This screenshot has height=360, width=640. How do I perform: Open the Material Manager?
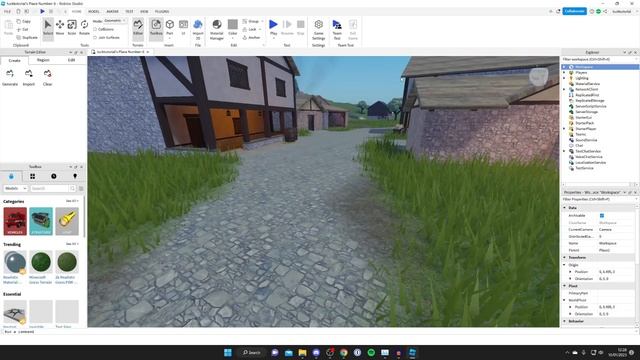[217, 29]
